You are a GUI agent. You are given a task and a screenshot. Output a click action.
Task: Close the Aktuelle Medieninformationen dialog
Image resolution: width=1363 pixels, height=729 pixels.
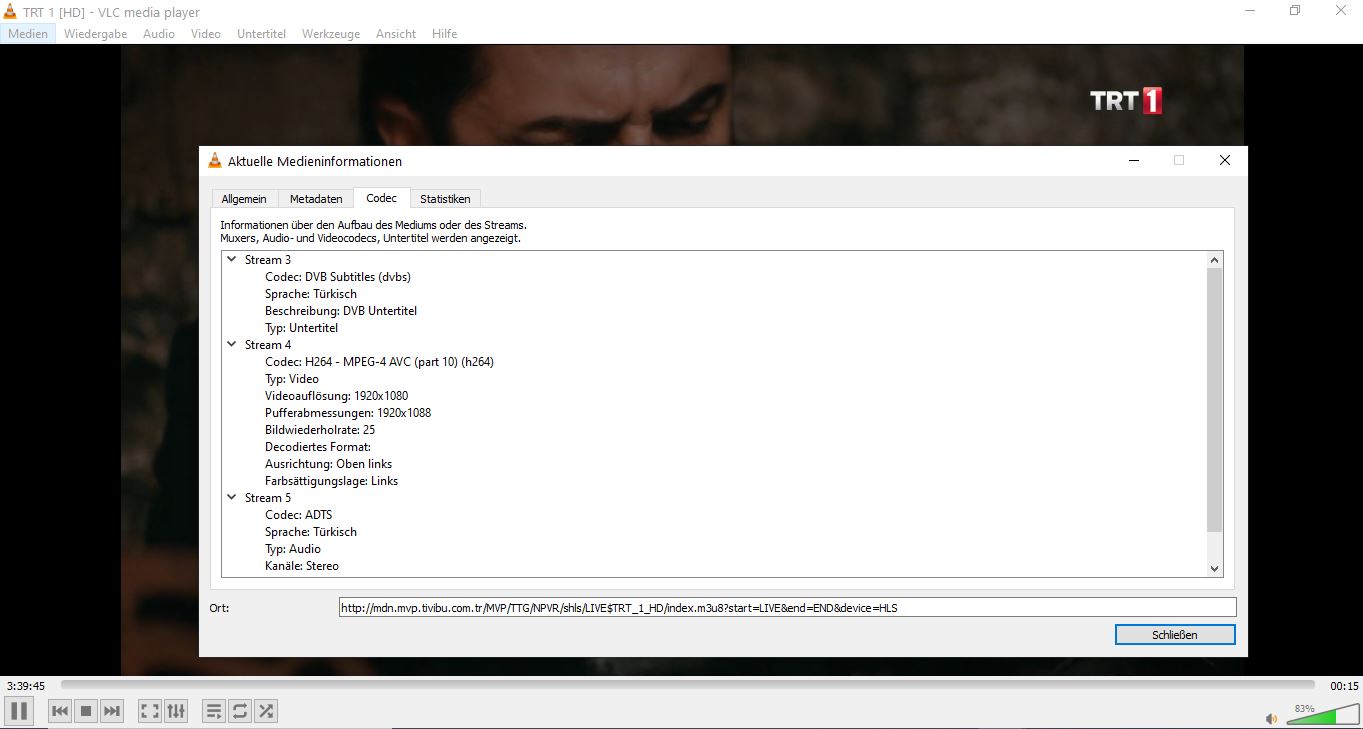(x=1225, y=161)
